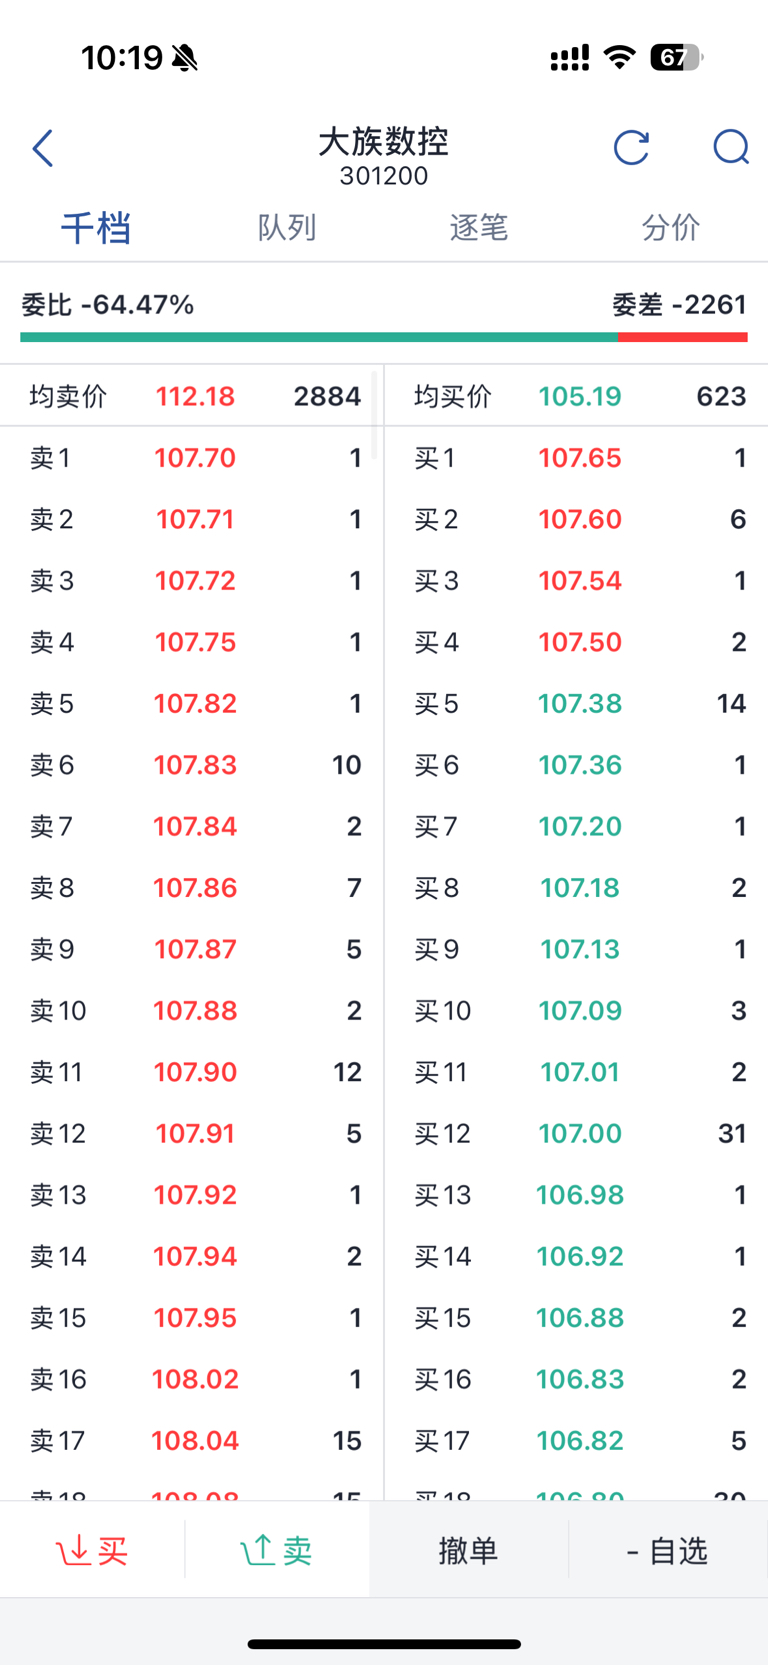This screenshot has width=769, height=1665.
Task: Open the stock search icon
Action: pyautogui.click(x=731, y=148)
